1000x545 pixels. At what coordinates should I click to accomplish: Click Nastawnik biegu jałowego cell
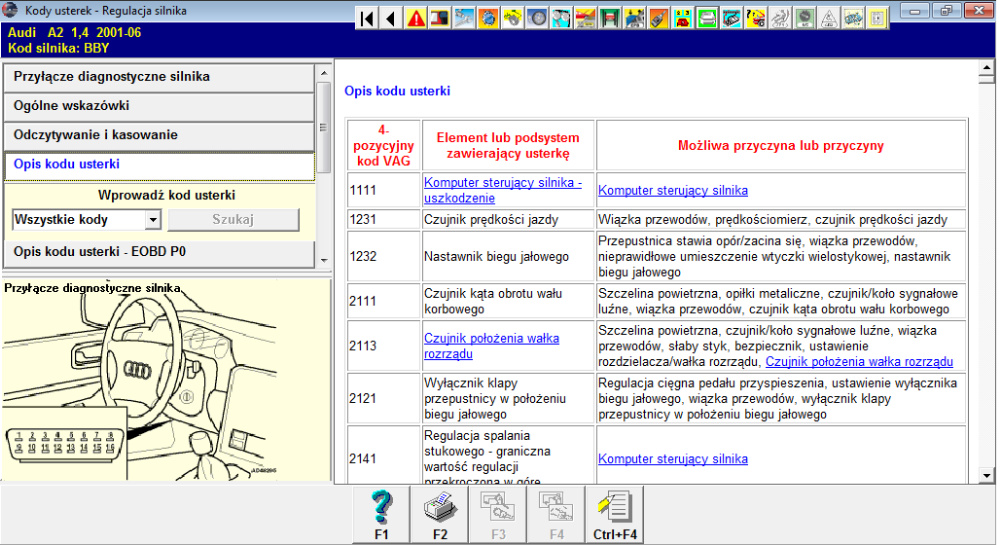point(508,256)
